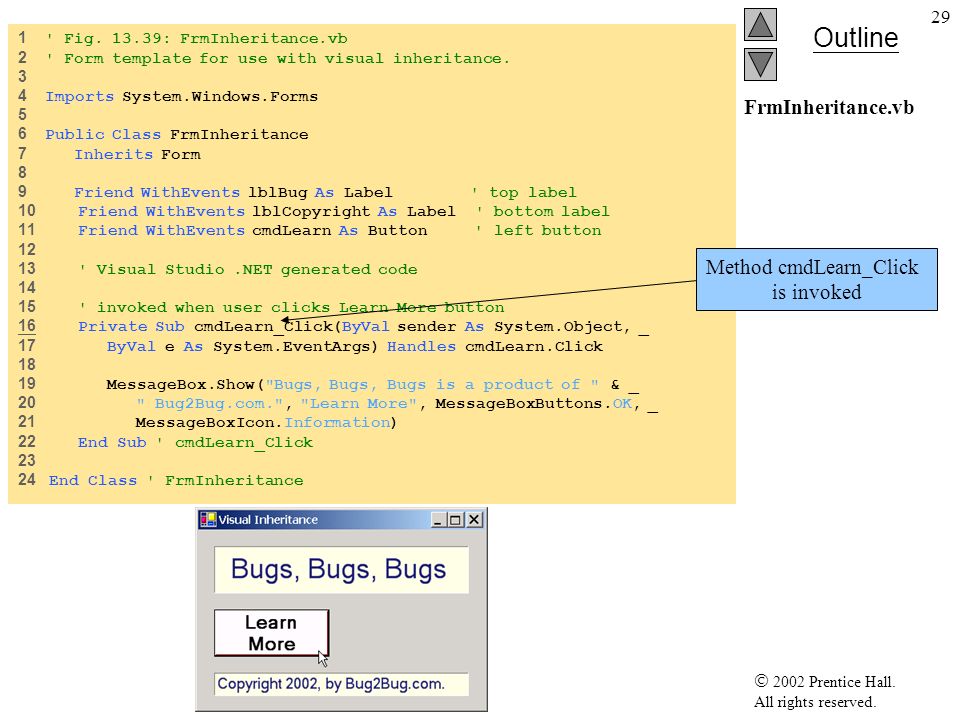The height and width of the screenshot is (720, 960).
Task: Click the "Copyright 2002, by Bug2Bug.com." label
Action: 341,684
